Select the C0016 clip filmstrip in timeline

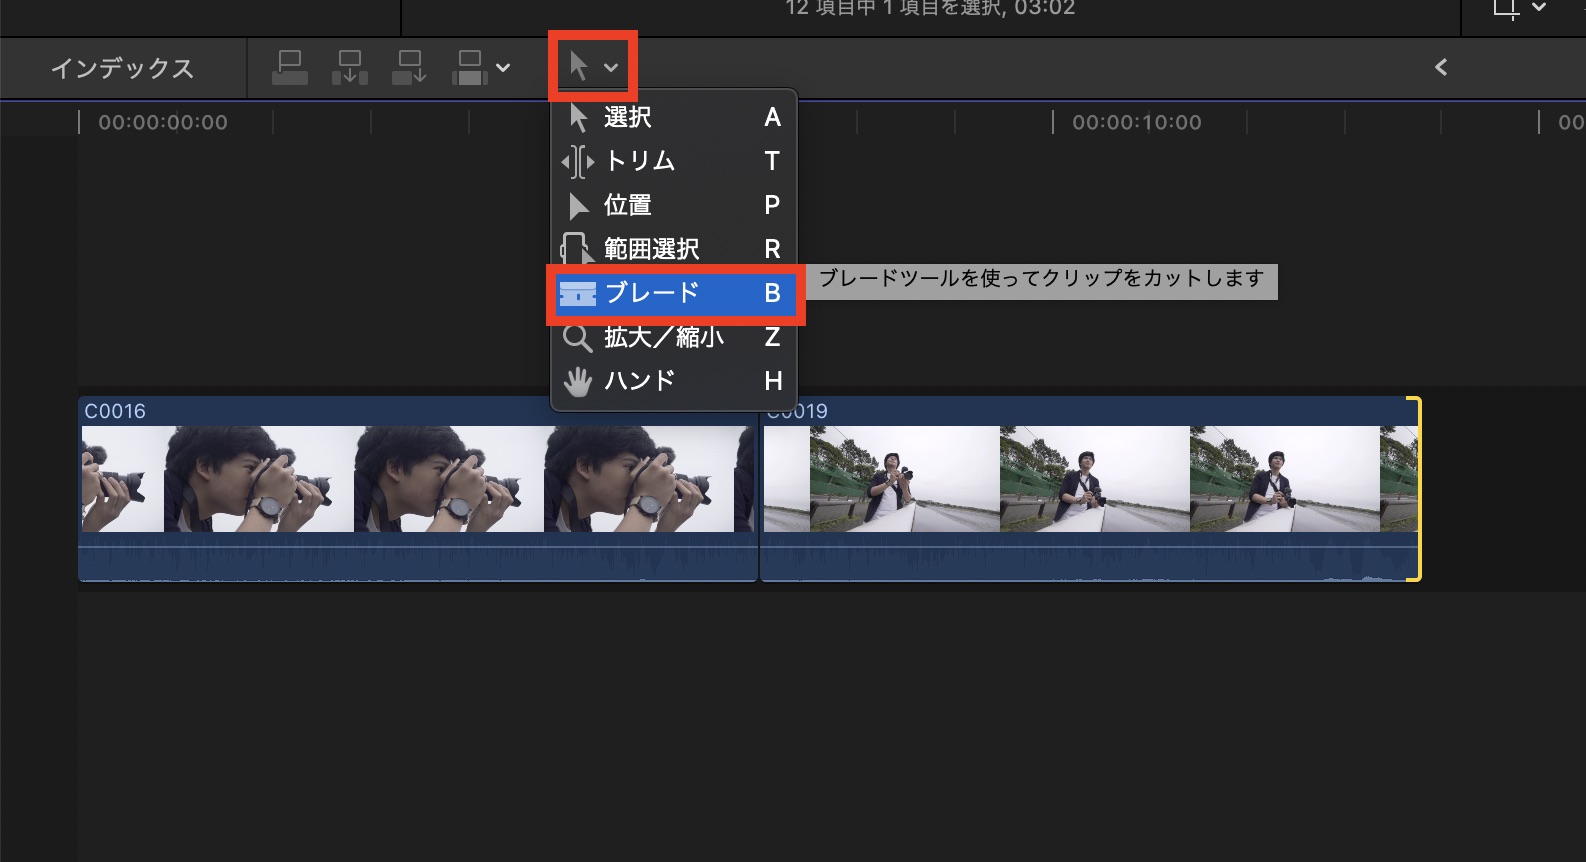[x=418, y=480]
